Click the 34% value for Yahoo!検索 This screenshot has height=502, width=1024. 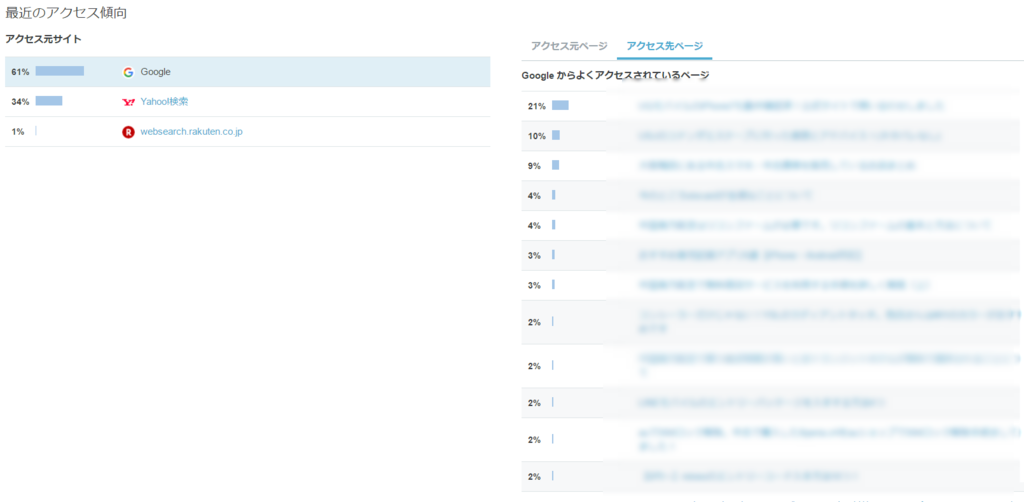[x=20, y=102]
